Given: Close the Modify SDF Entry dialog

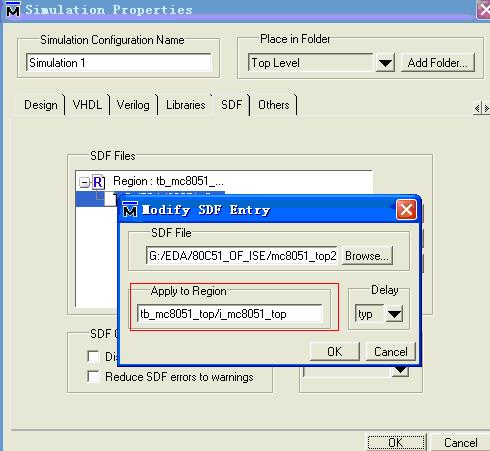Looking at the screenshot, I should click(x=406, y=210).
